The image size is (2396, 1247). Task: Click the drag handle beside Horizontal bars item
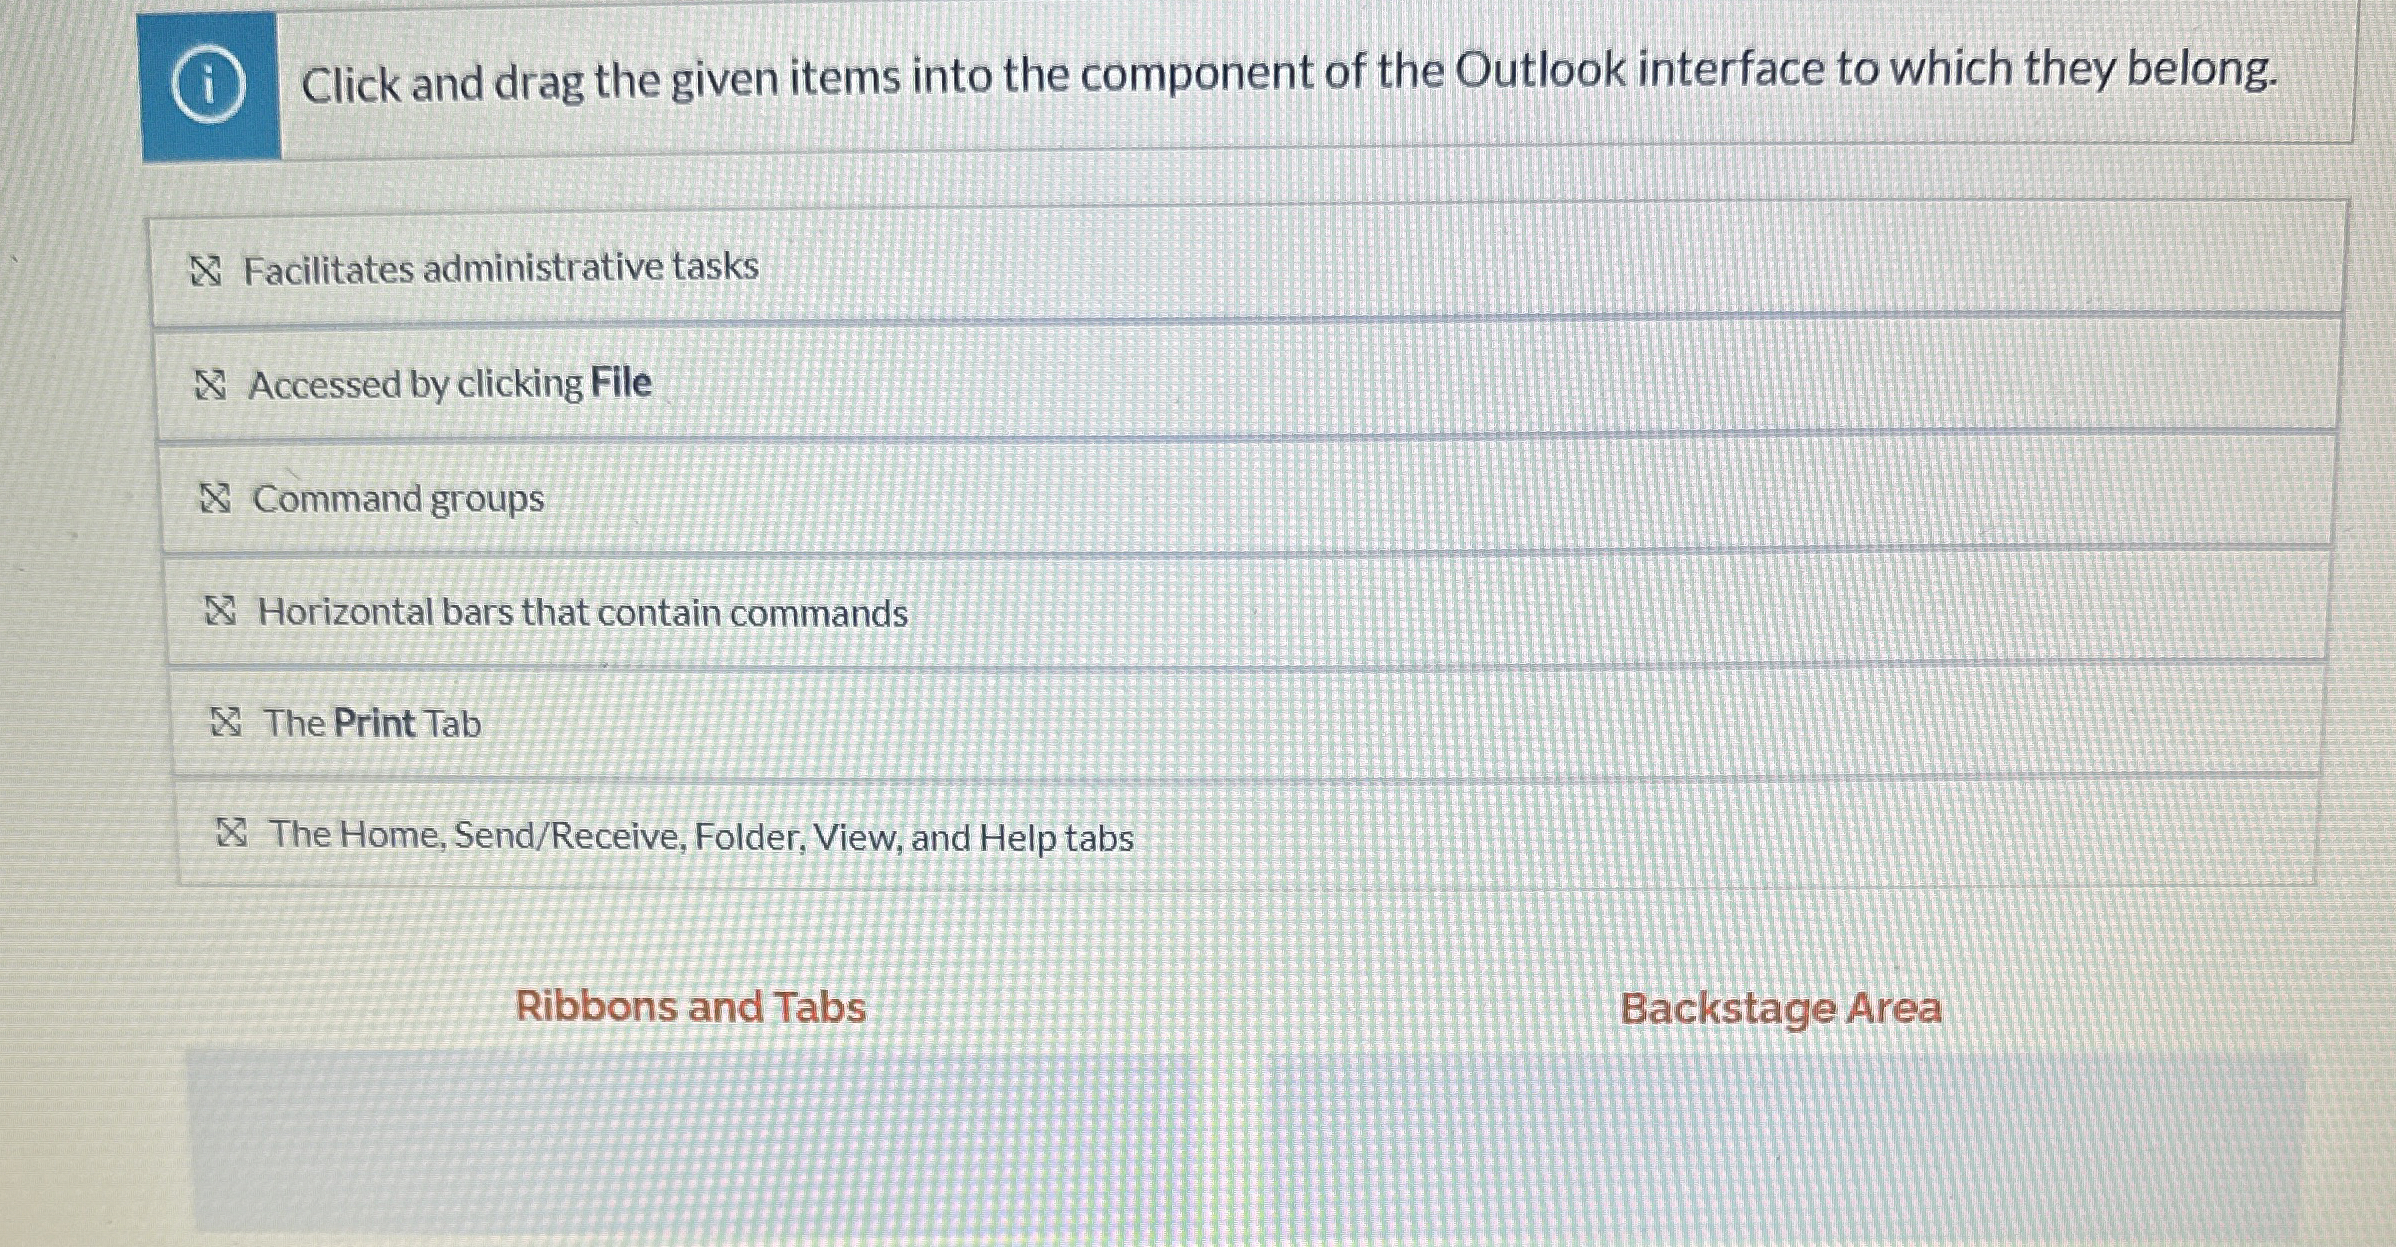pyautogui.click(x=222, y=609)
